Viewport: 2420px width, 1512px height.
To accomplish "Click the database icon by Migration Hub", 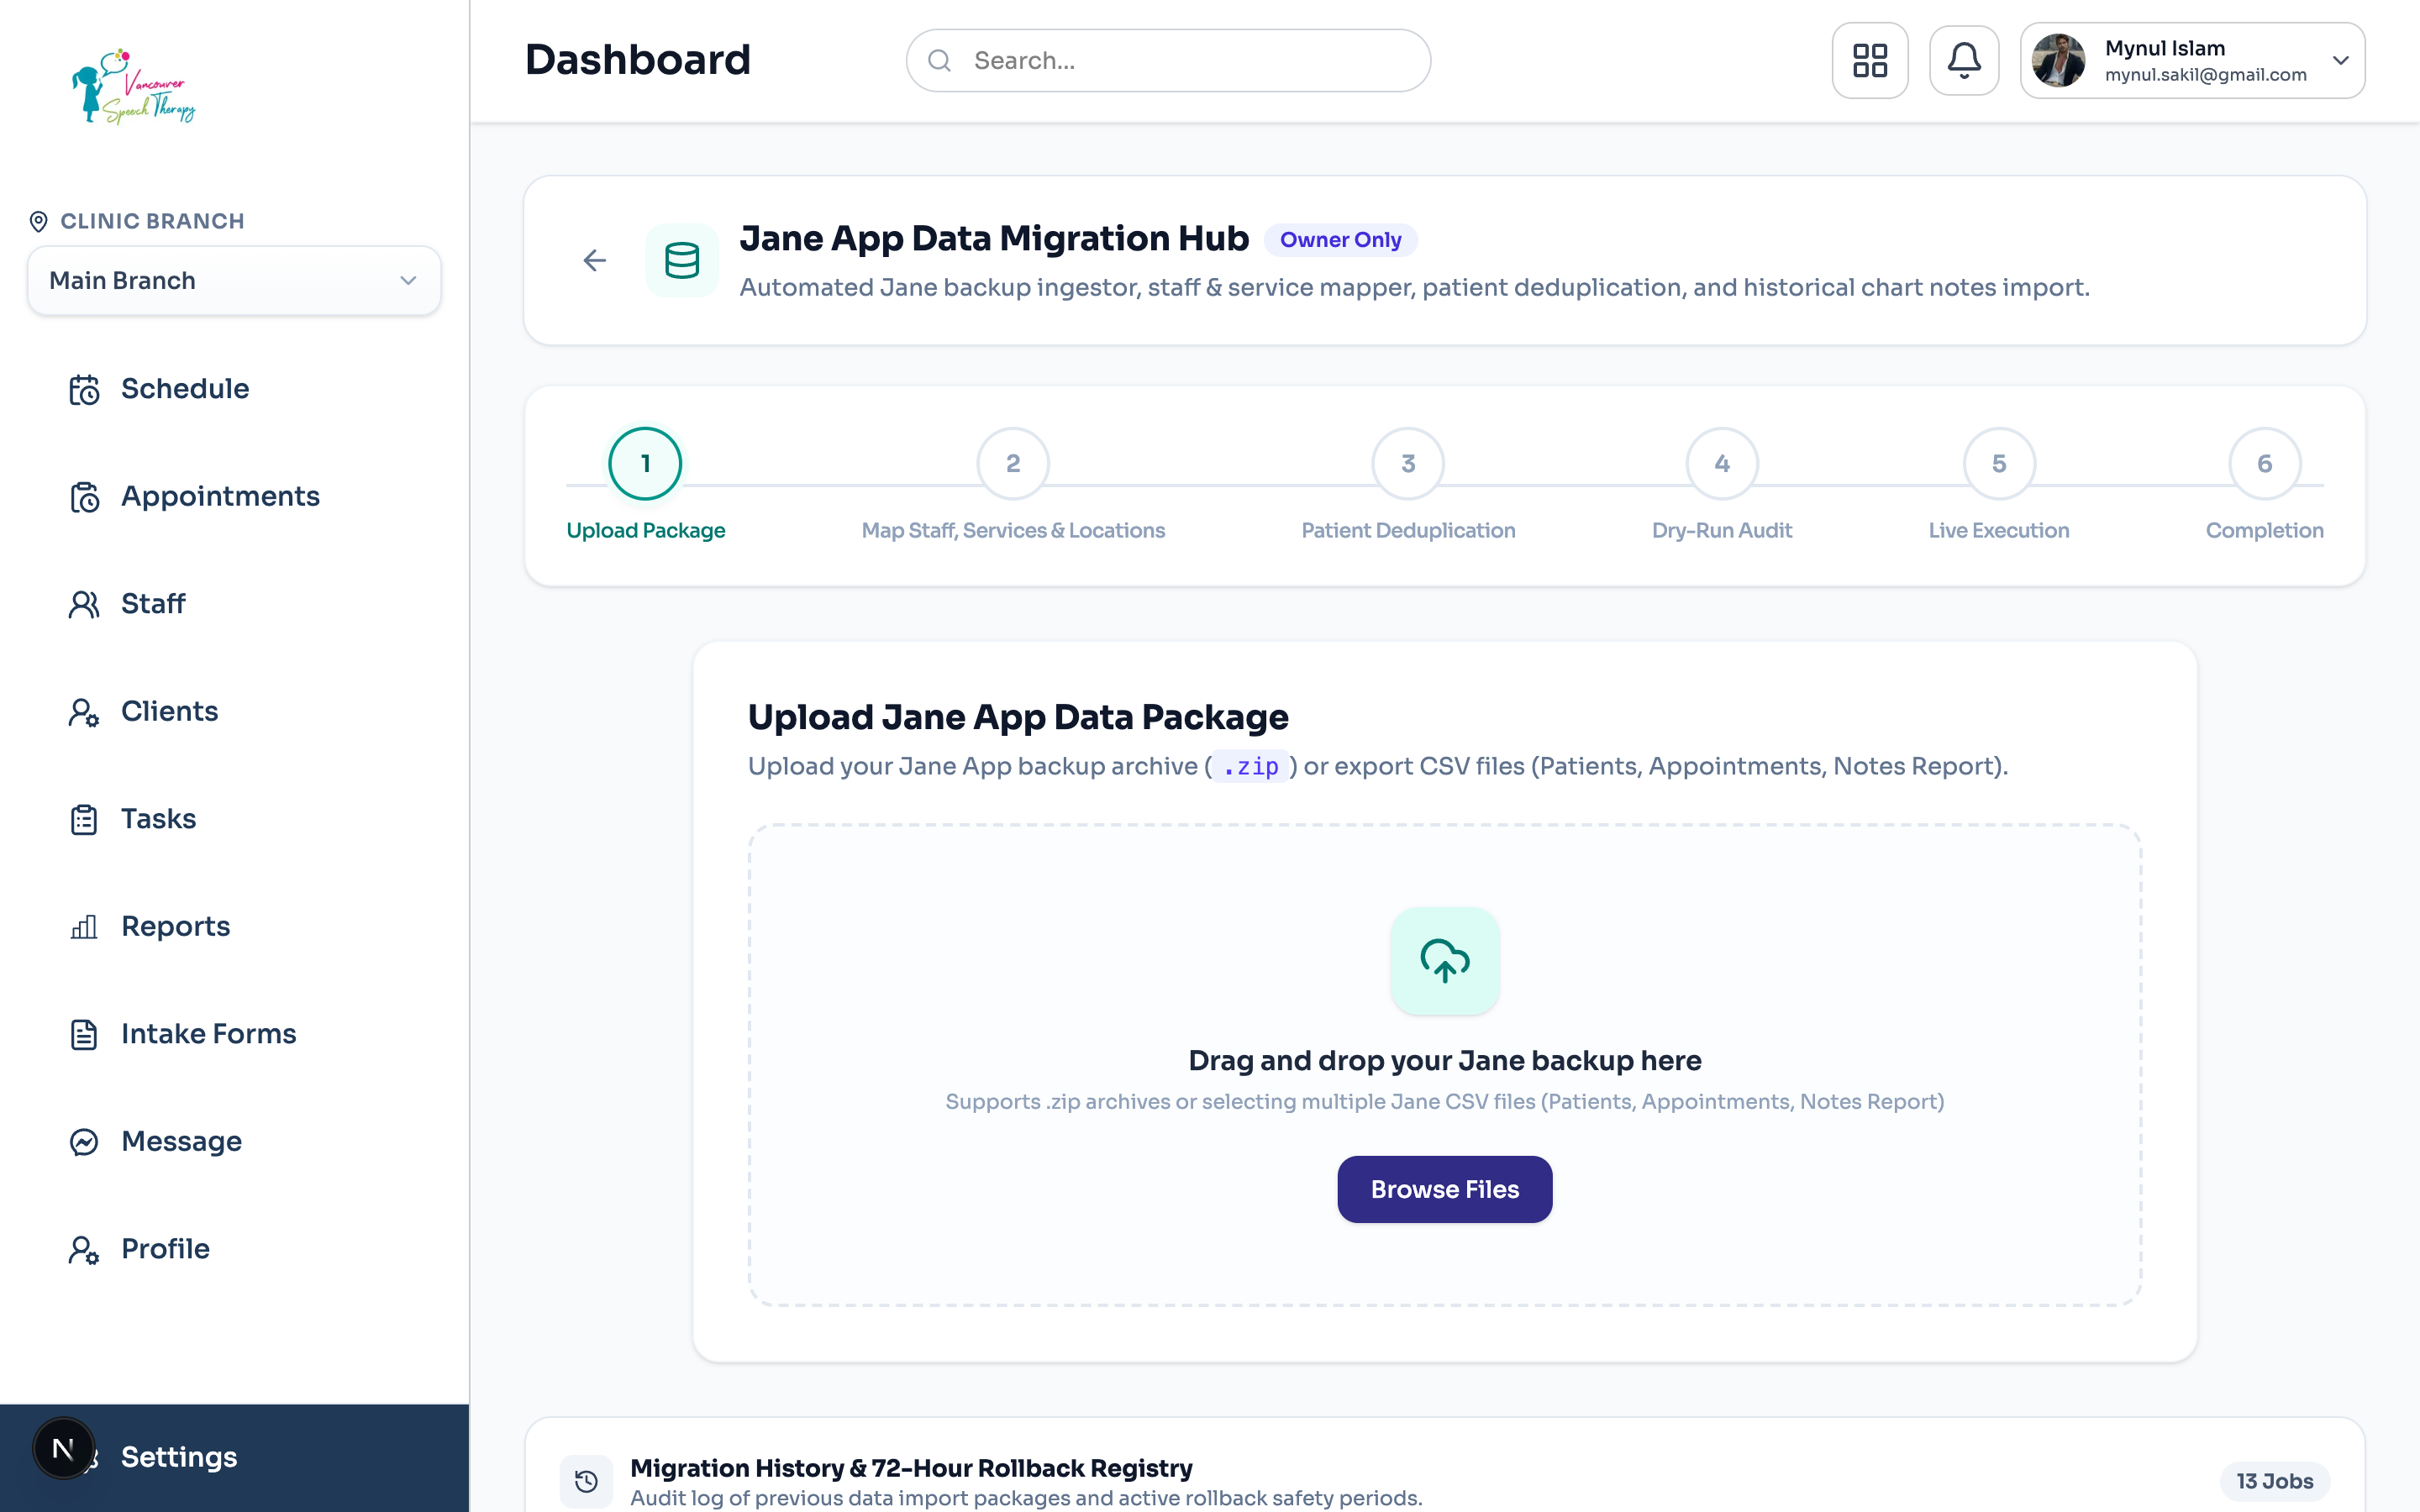I will [x=682, y=261].
